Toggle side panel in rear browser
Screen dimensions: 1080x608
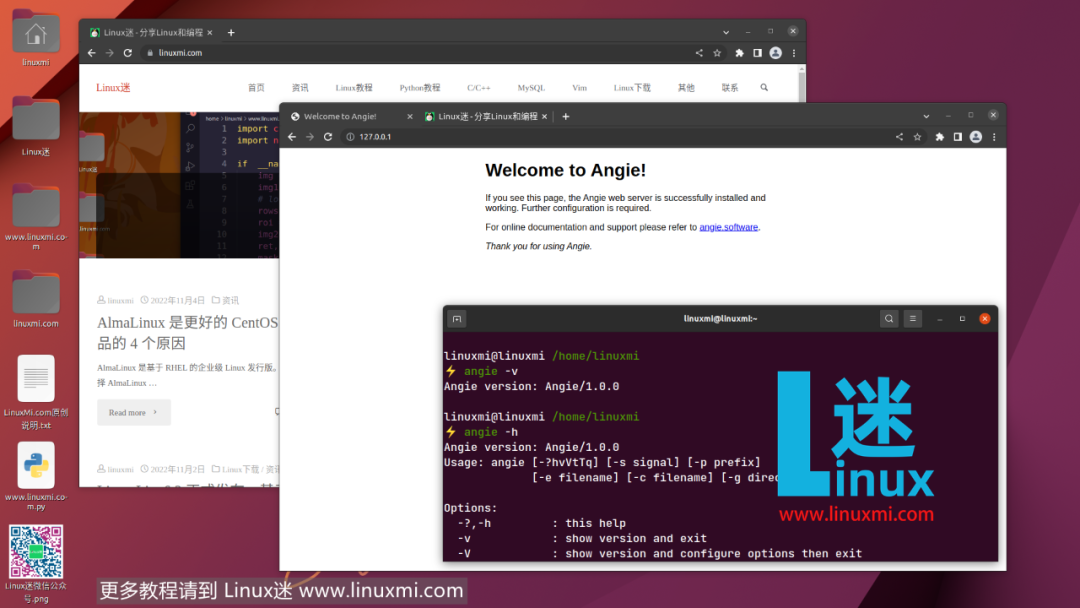coord(757,53)
